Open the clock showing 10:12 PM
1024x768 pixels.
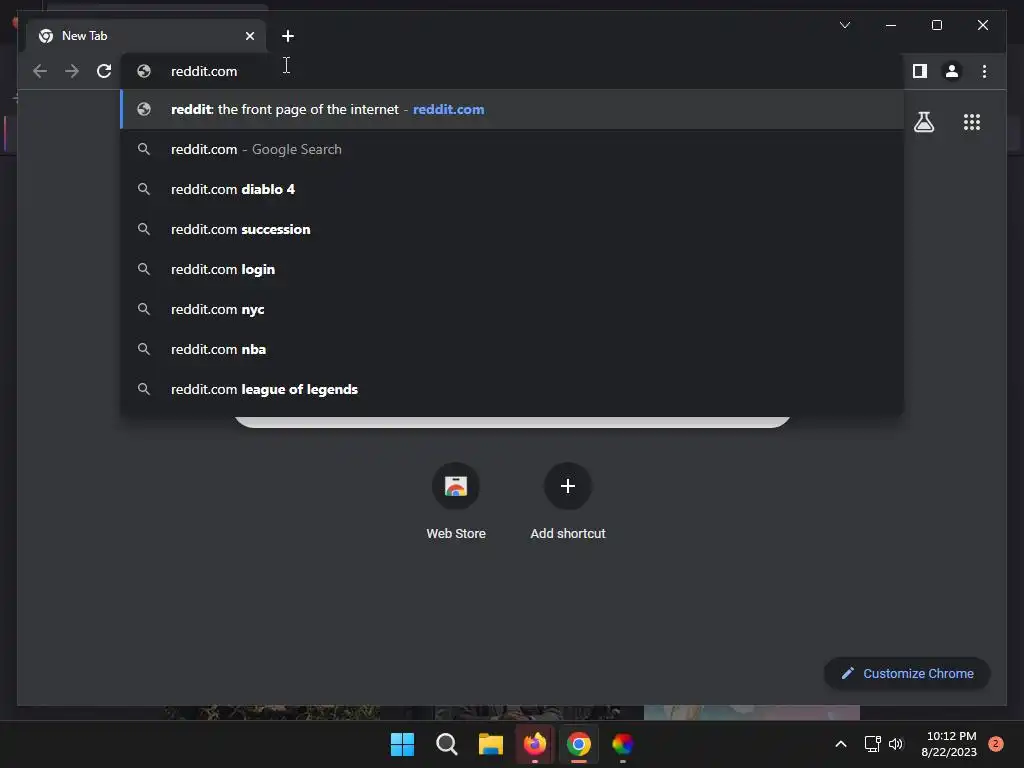point(950,744)
